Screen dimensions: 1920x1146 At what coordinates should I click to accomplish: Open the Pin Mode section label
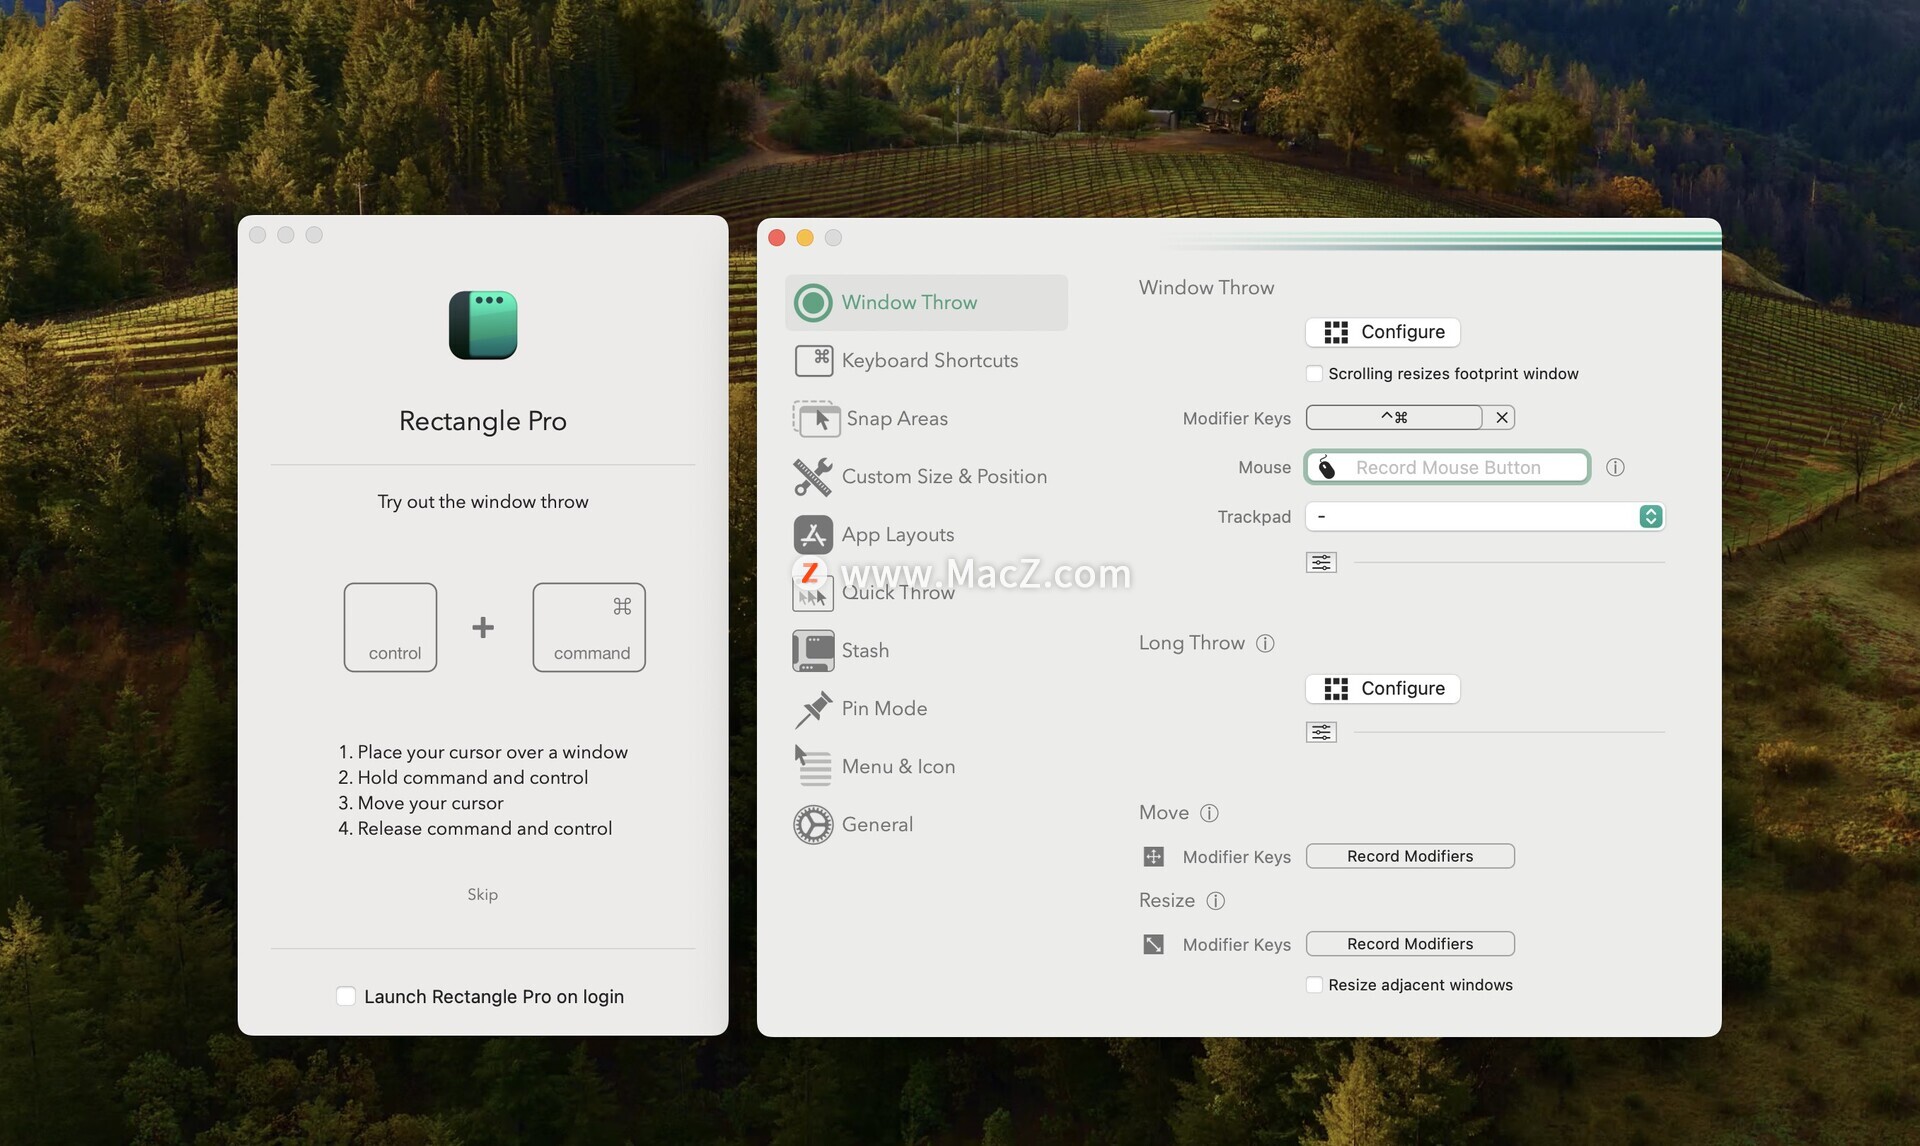(x=884, y=708)
